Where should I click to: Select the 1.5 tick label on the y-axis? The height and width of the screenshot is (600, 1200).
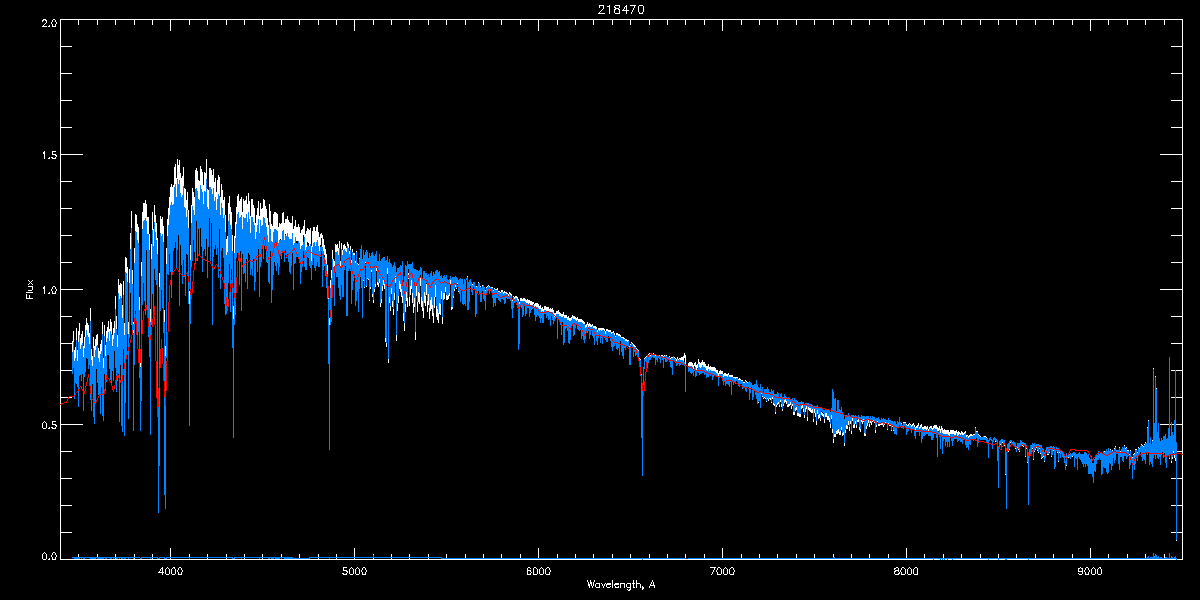[x=48, y=155]
